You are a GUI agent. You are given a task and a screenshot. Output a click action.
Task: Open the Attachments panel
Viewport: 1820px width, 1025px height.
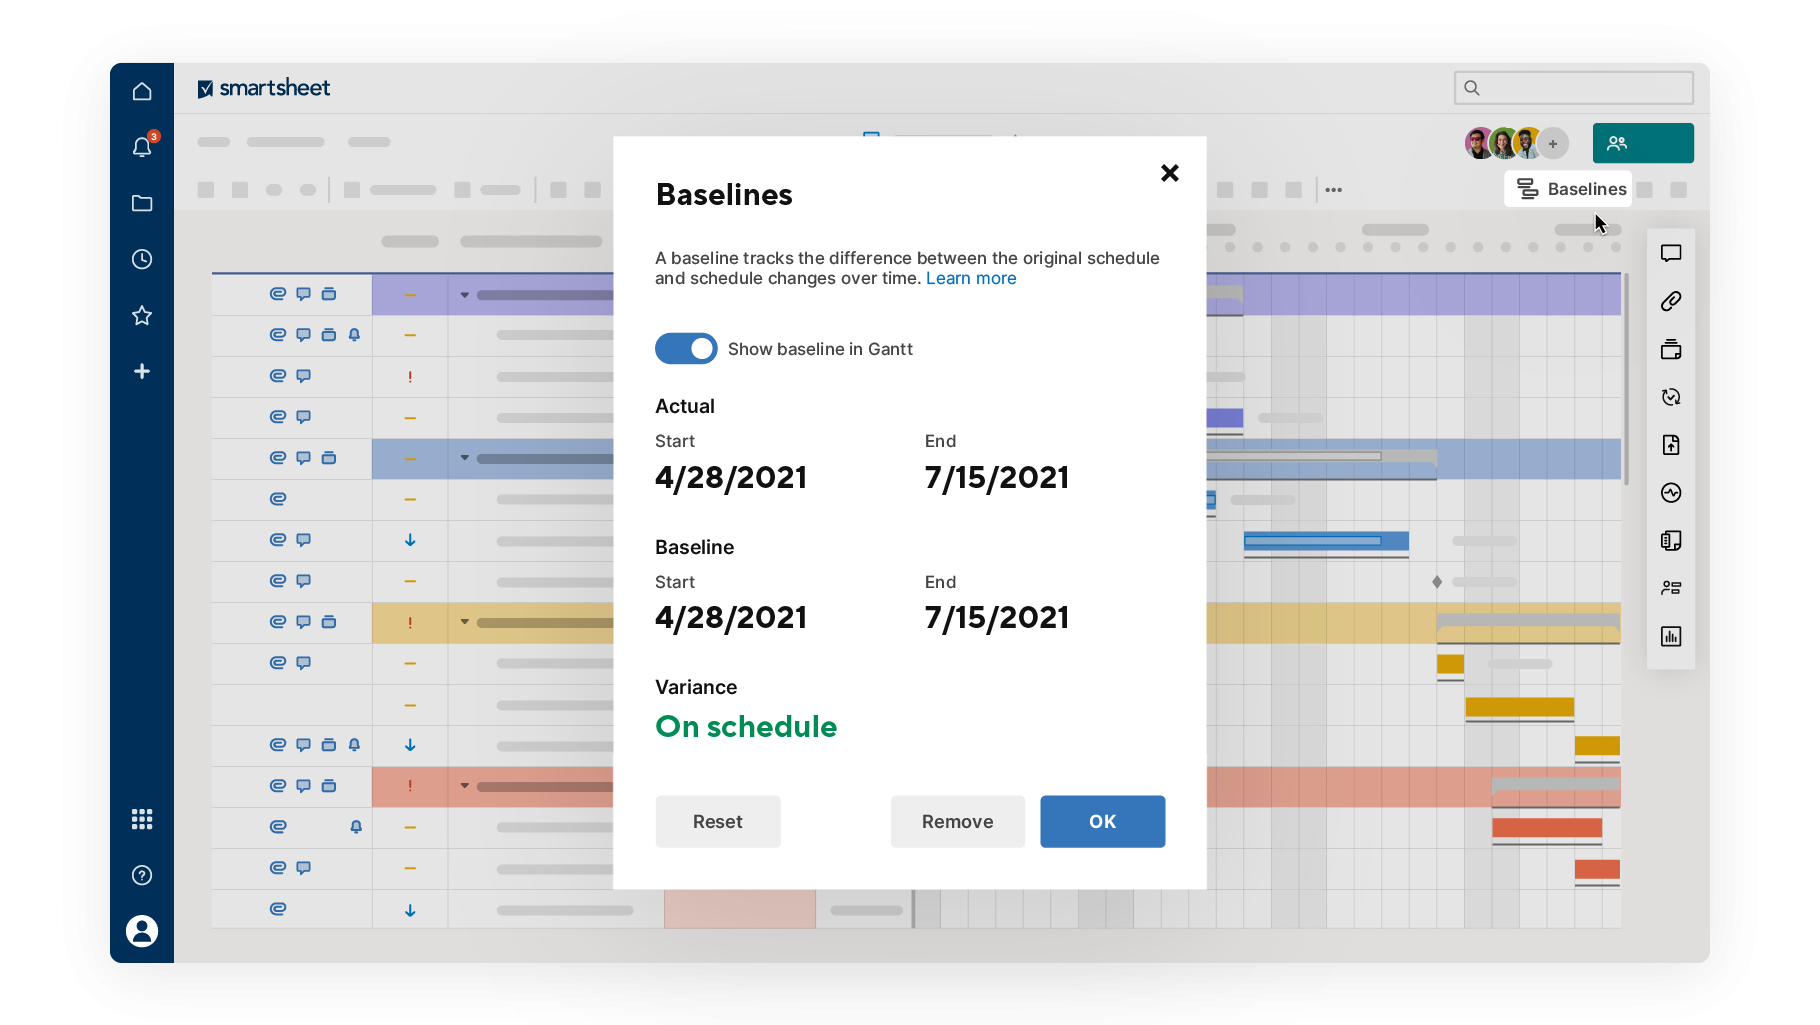click(1671, 301)
